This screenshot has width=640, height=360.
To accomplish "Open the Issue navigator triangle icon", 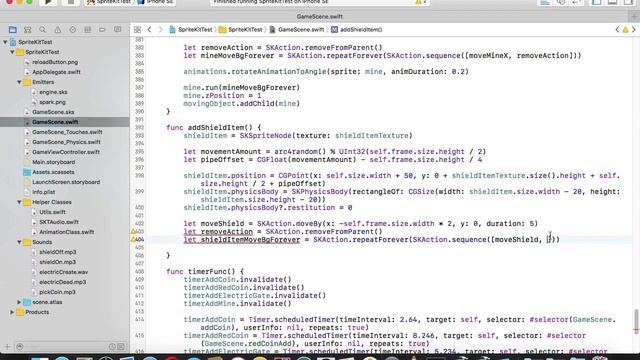I will tap(58, 30).
